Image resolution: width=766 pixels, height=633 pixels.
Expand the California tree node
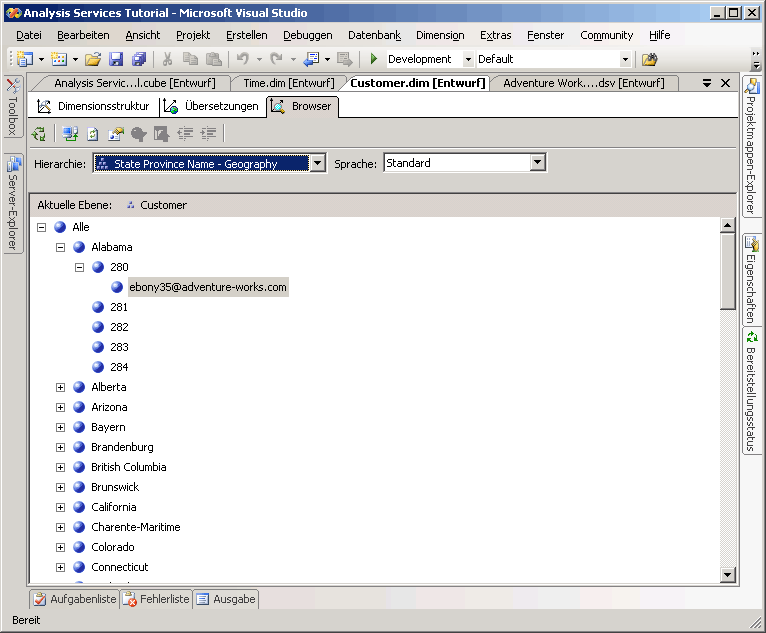pyautogui.click(x=61, y=507)
